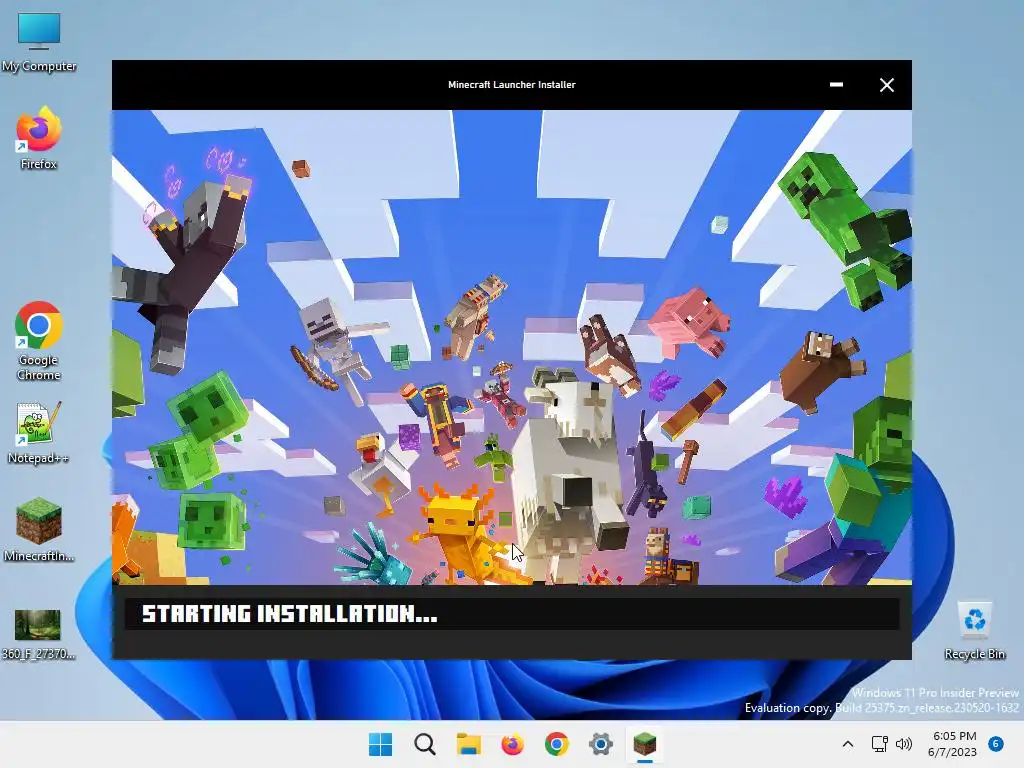Open the network status tray icon
The height and width of the screenshot is (768, 1024).
(x=880, y=744)
